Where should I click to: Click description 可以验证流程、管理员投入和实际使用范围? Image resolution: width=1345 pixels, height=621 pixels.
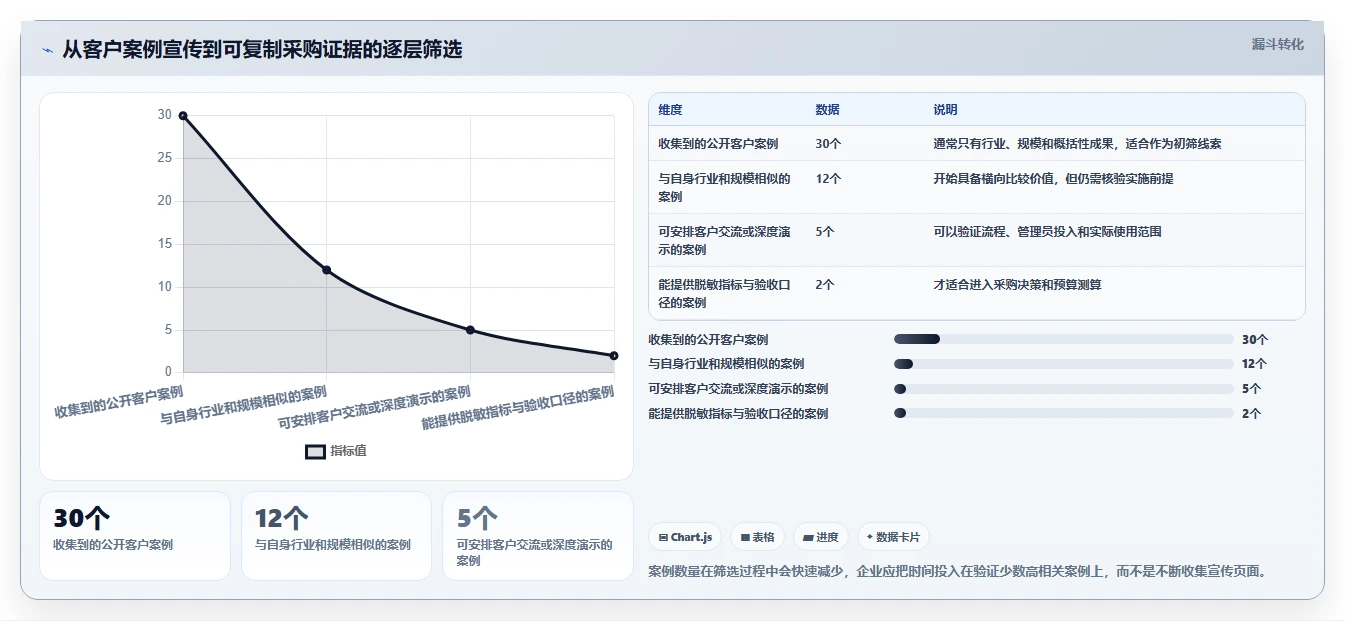(x=1047, y=232)
